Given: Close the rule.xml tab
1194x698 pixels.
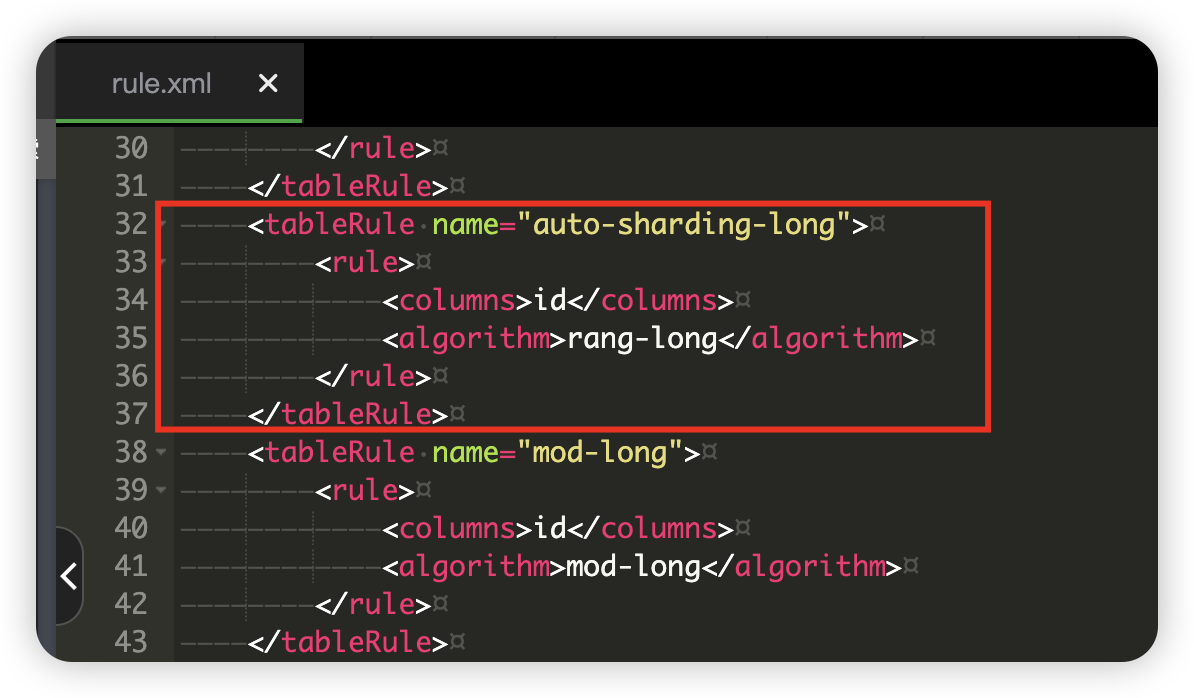Looking at the screenshot, I should [x=267, y=84].
